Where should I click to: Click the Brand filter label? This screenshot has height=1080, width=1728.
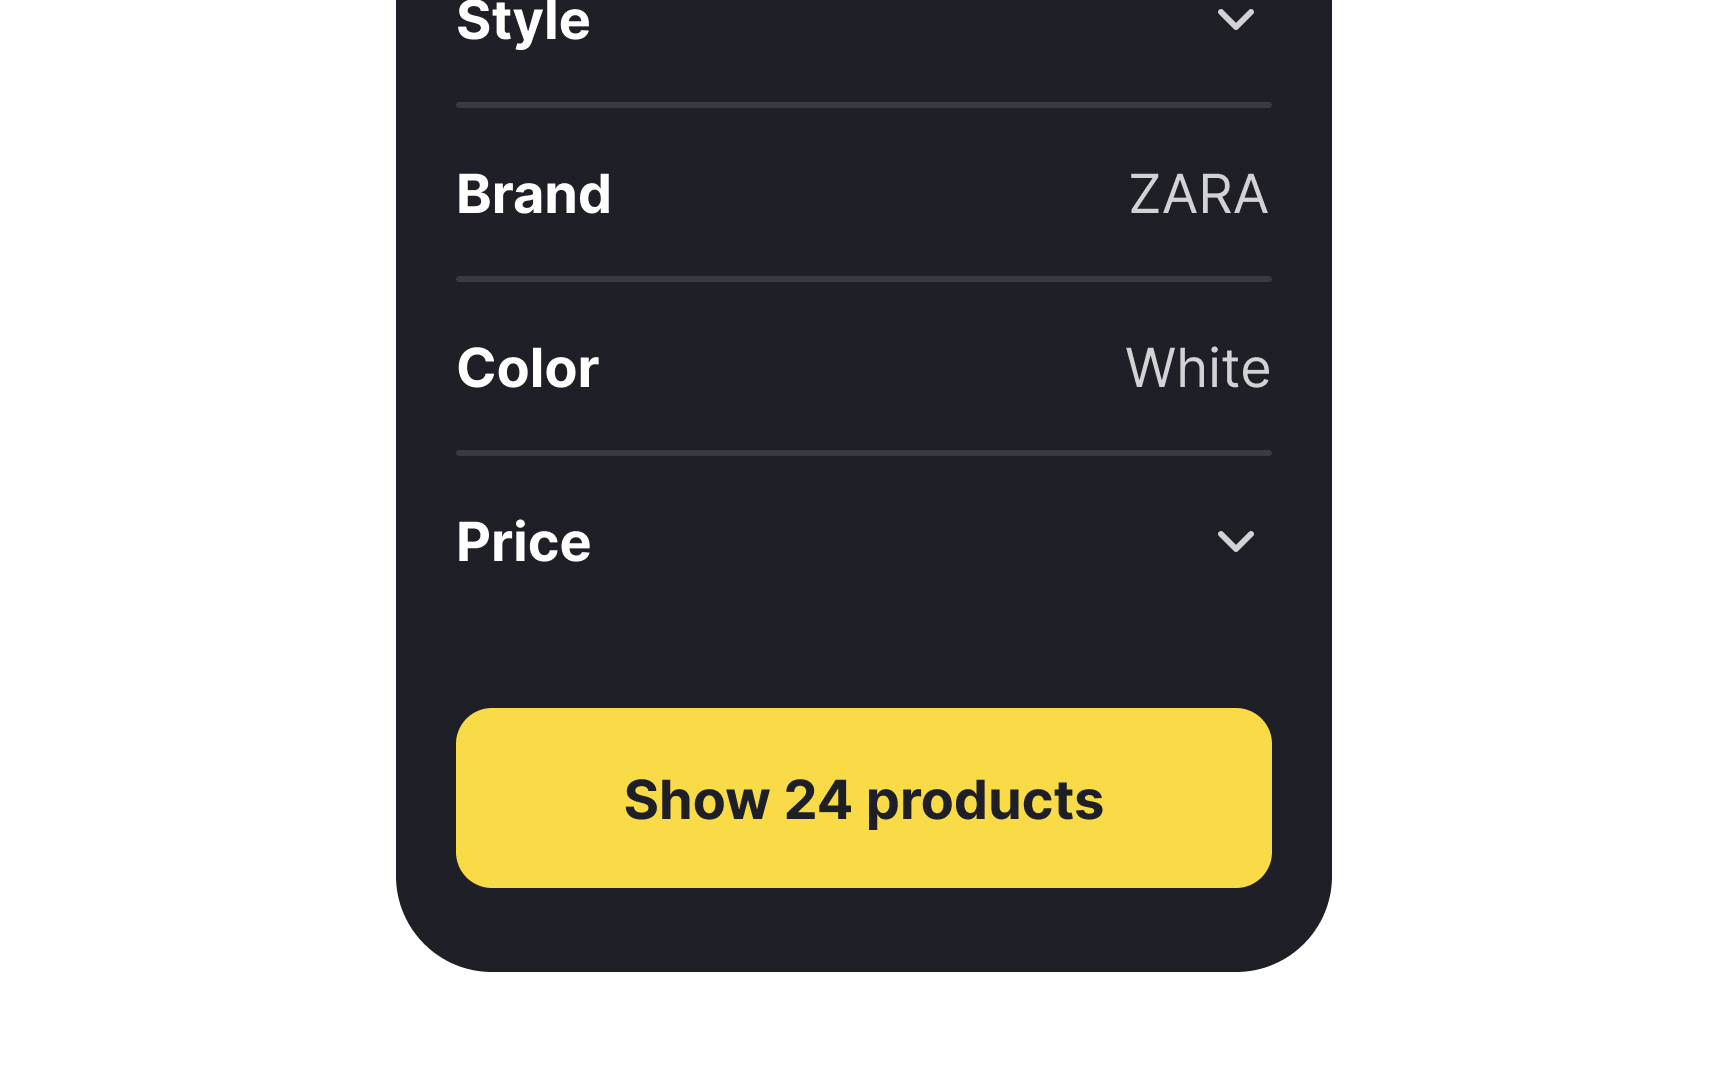534,193
